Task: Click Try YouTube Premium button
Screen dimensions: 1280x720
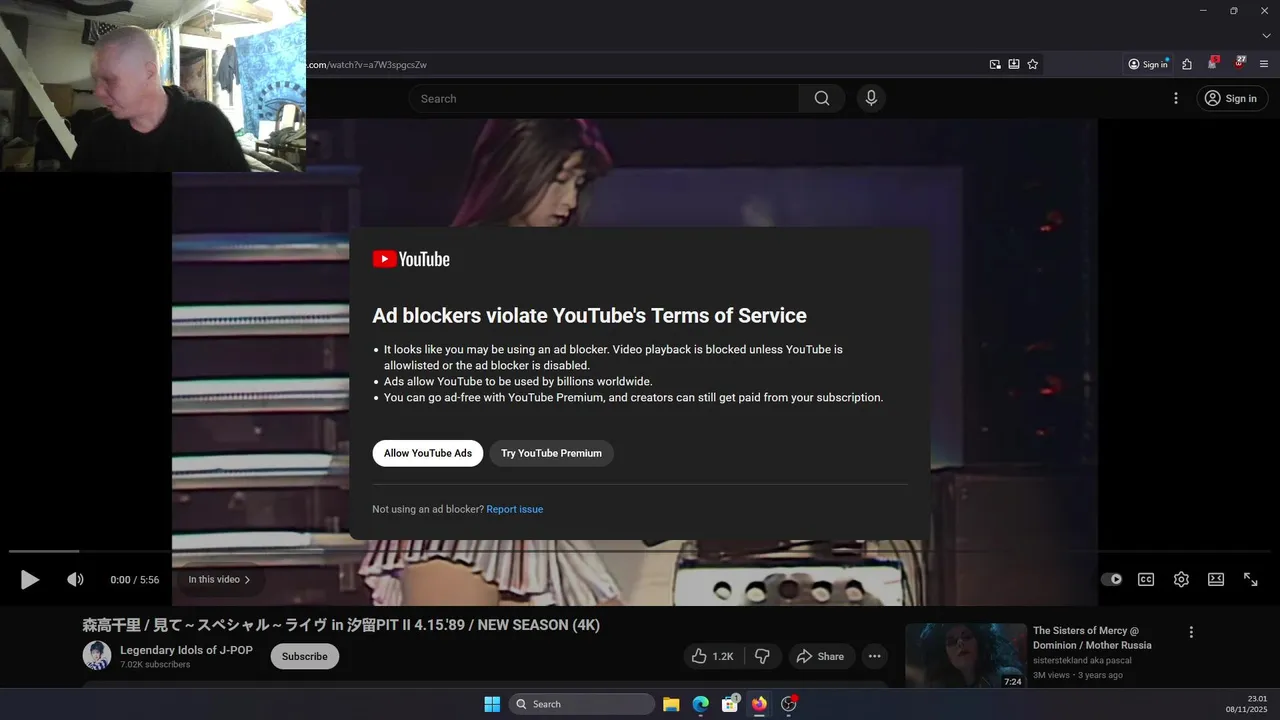Action: point(551,453)
